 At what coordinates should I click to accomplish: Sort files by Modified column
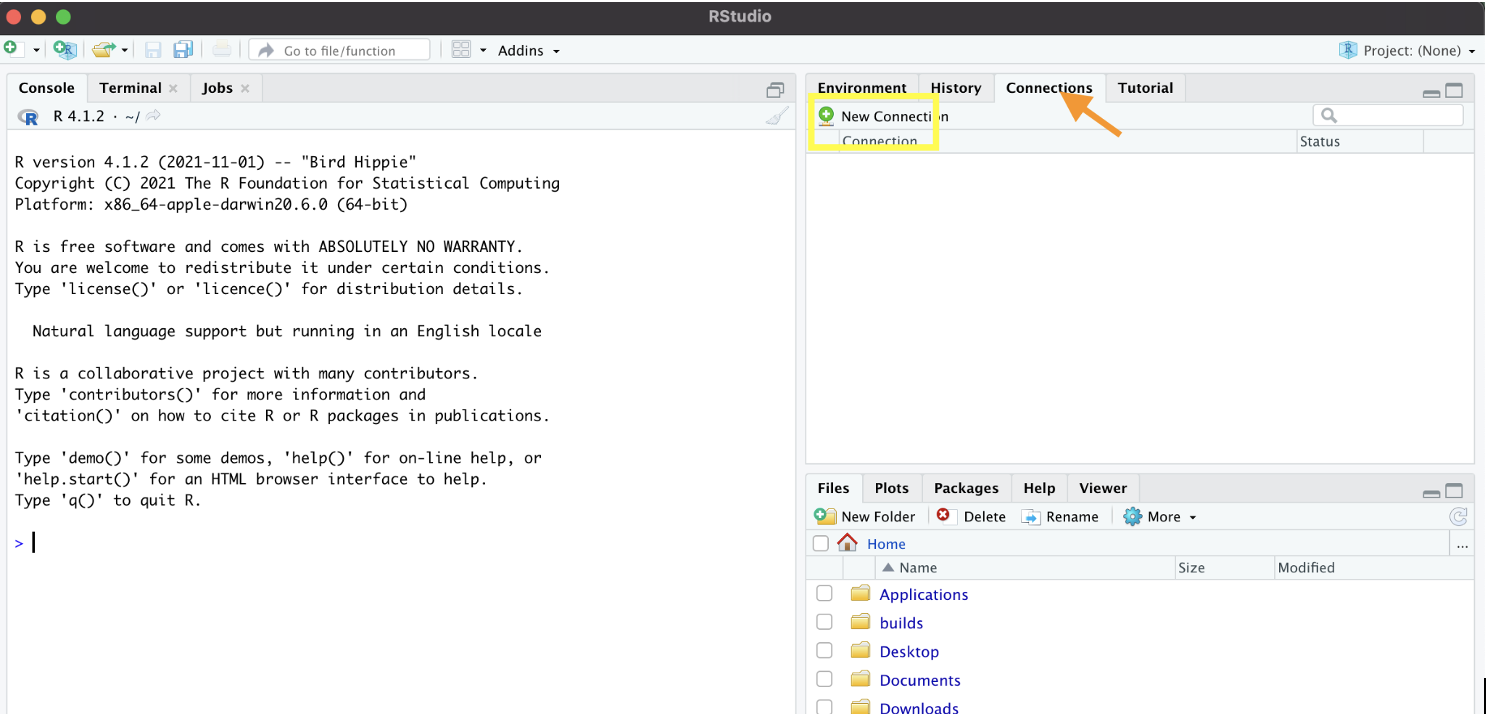1373,567
